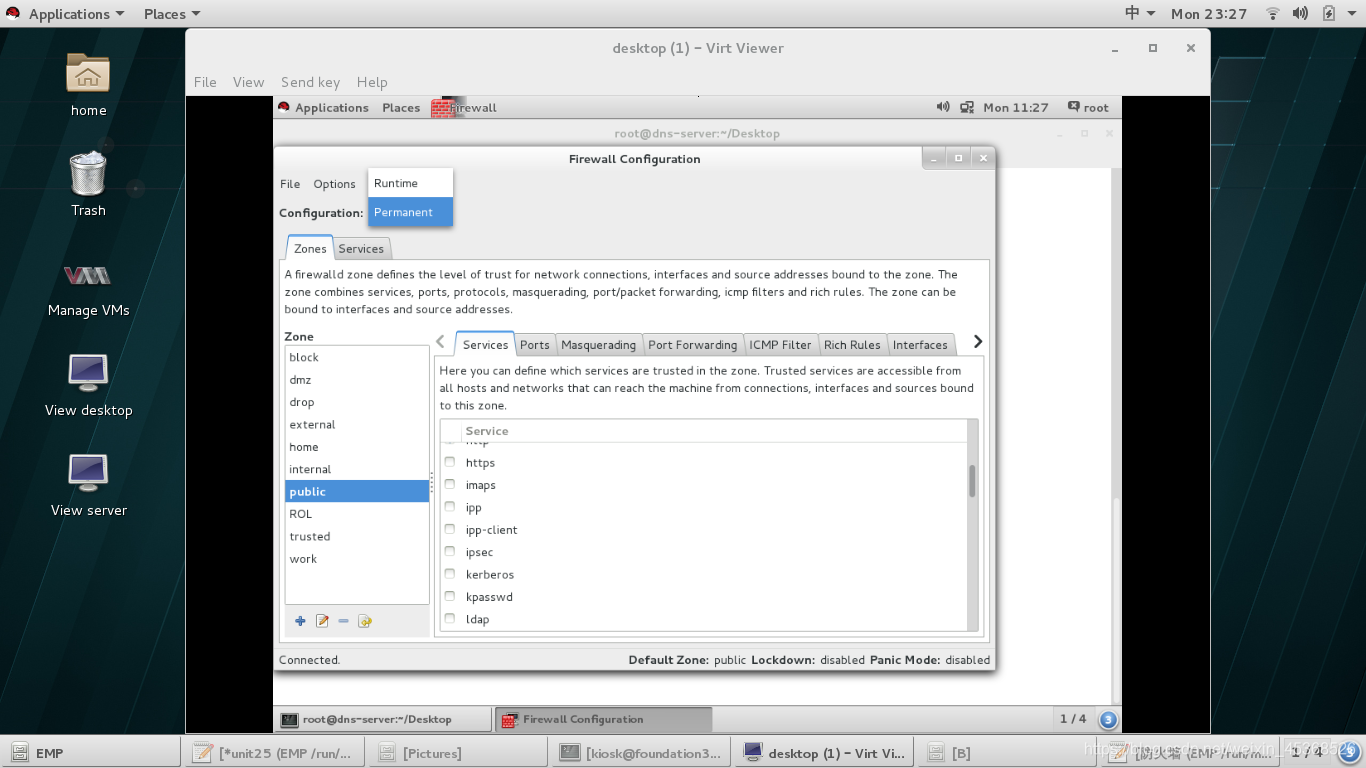The height and width of the screenshot is (768, 1366).
Task: Open Virt Viewer View menu
Action: pyautogui.click(x=248, y=82)
